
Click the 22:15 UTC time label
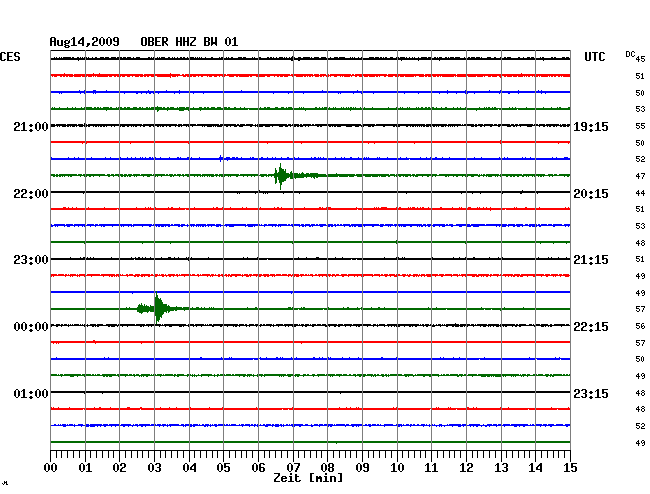[591, 327]
